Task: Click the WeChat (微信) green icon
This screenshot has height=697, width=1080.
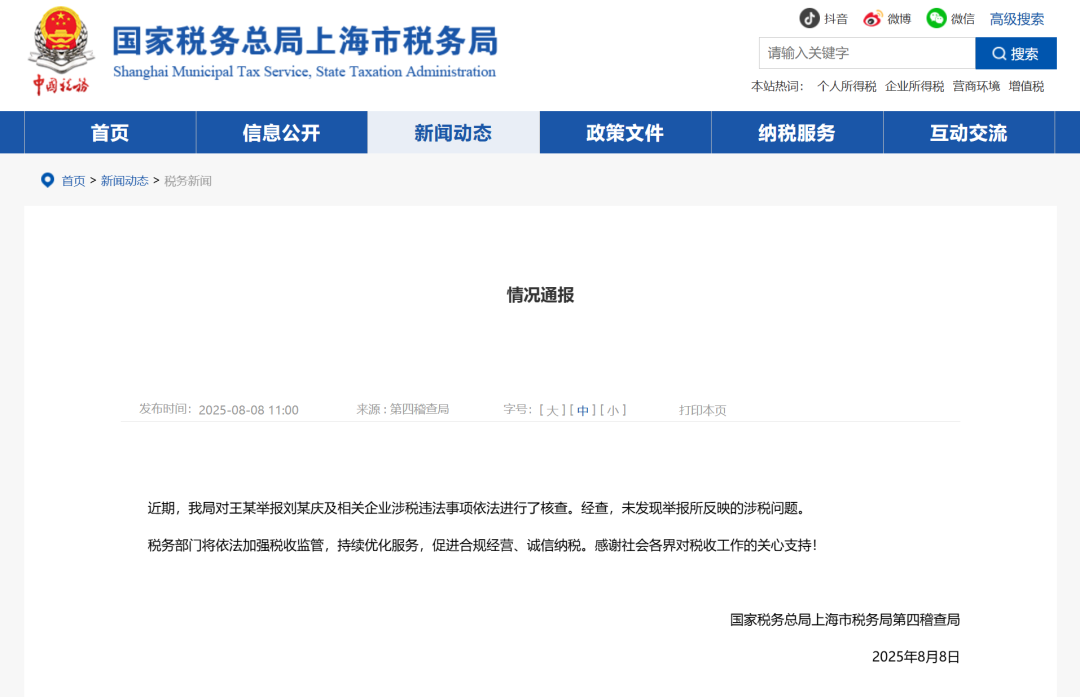Action: [936, 18]
